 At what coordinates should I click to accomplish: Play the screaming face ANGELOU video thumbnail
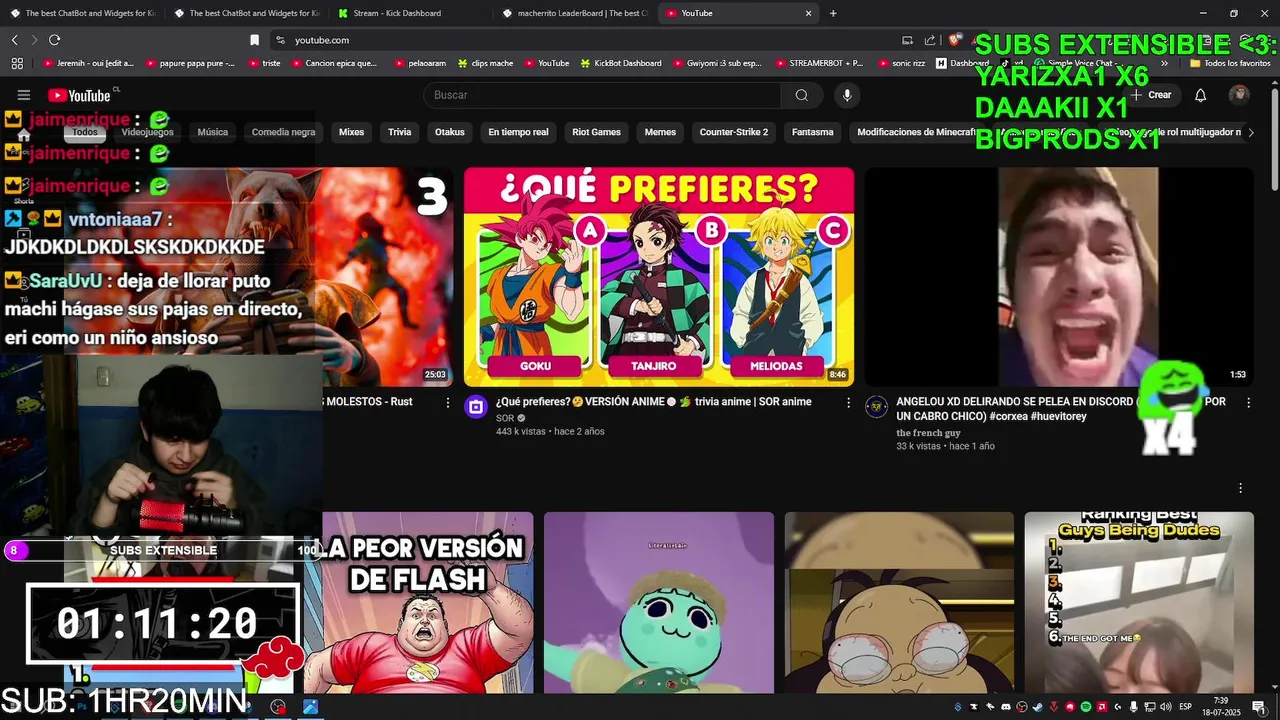1059,277
